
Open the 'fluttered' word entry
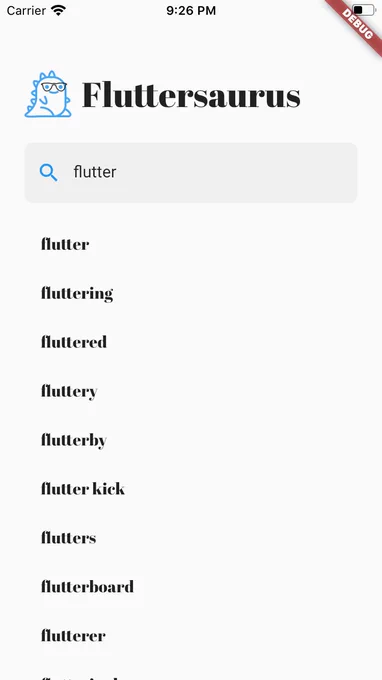[74, 342]
